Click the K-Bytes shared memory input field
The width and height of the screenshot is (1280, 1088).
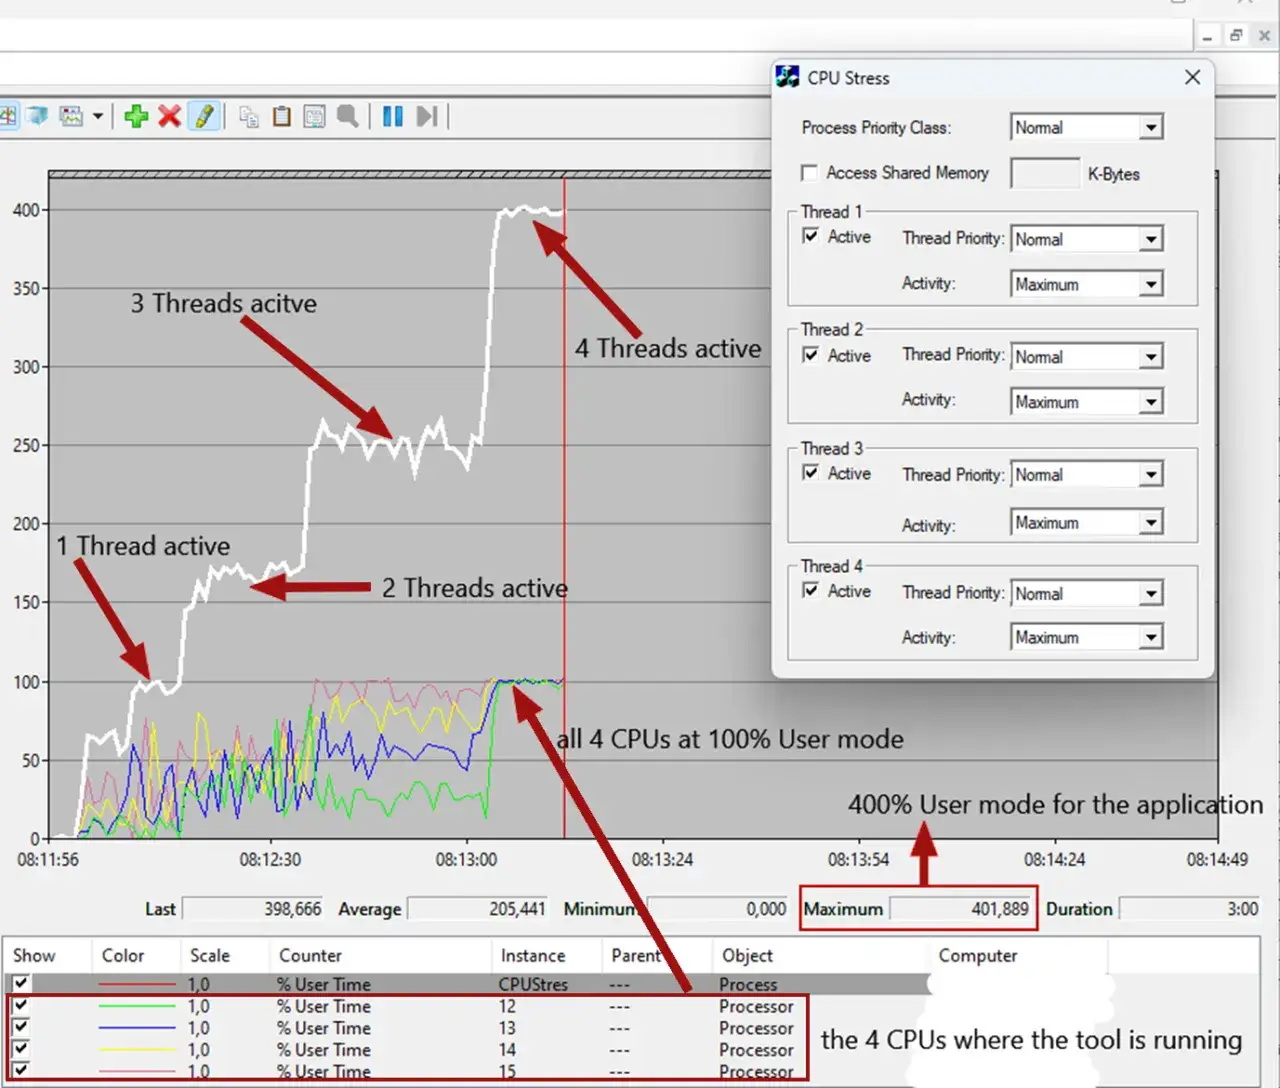click(x=1045, y=173)
